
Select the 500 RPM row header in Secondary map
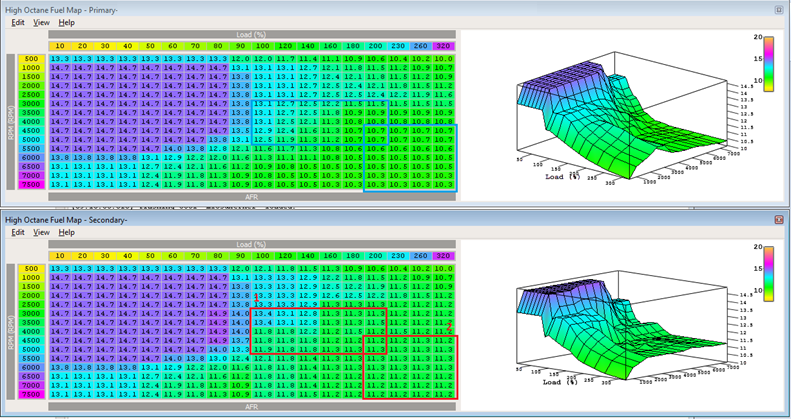pyautogui.click(x=31, y=269)
